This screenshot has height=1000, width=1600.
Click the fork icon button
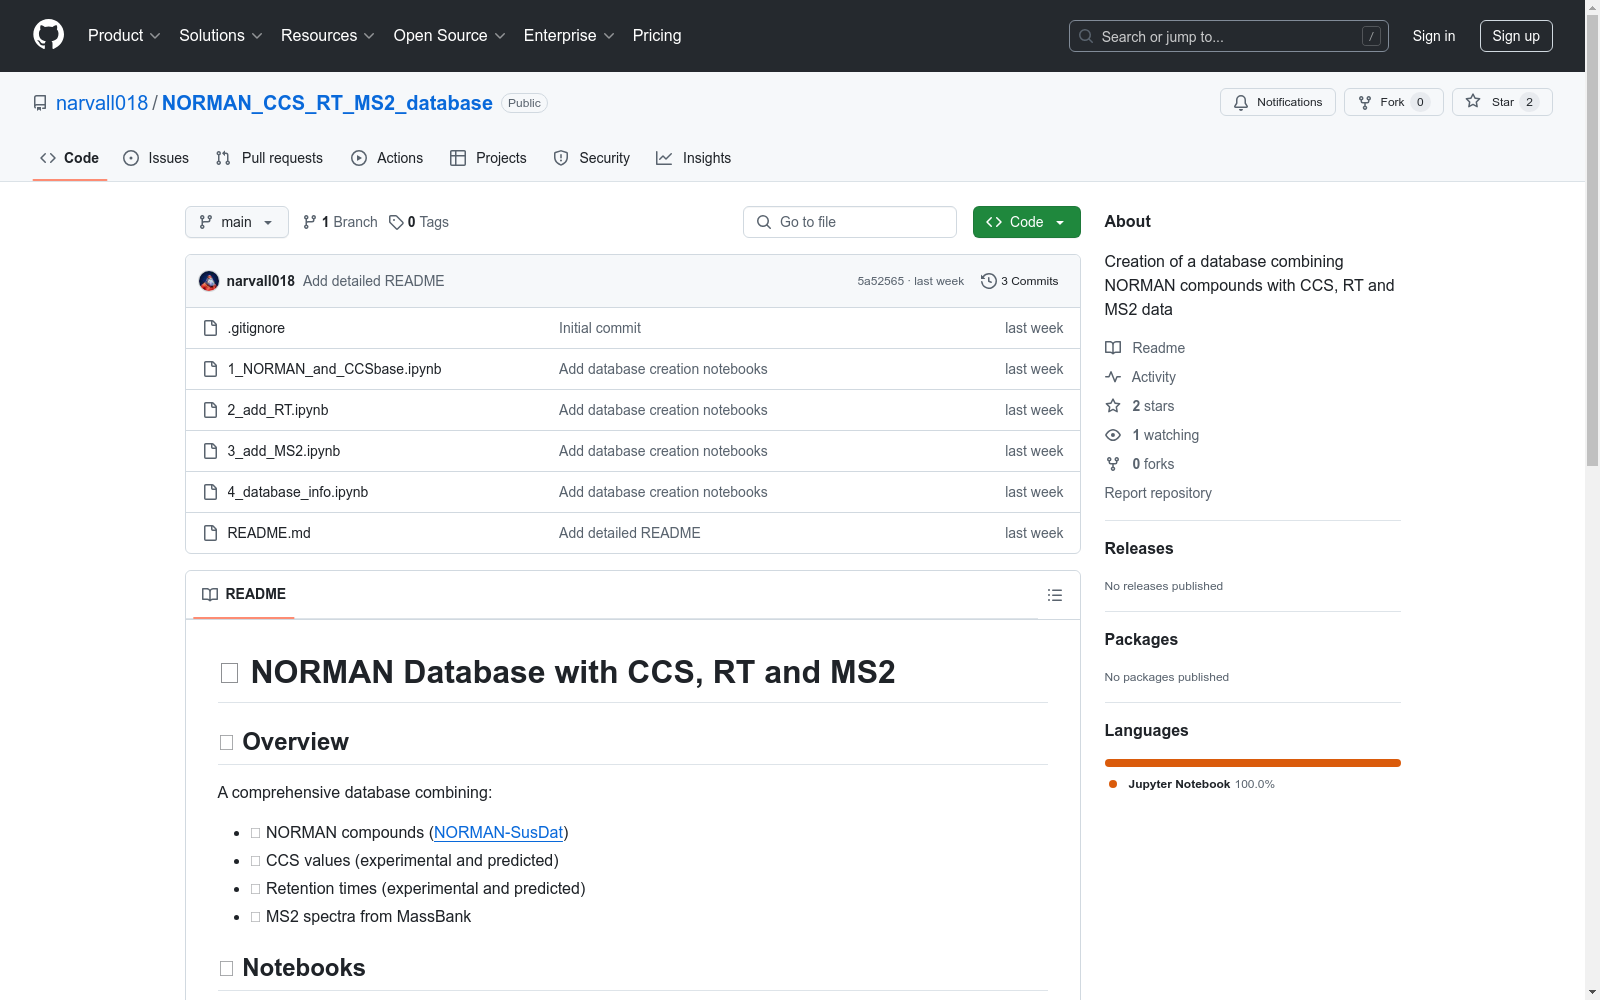tap(1365, 102)
